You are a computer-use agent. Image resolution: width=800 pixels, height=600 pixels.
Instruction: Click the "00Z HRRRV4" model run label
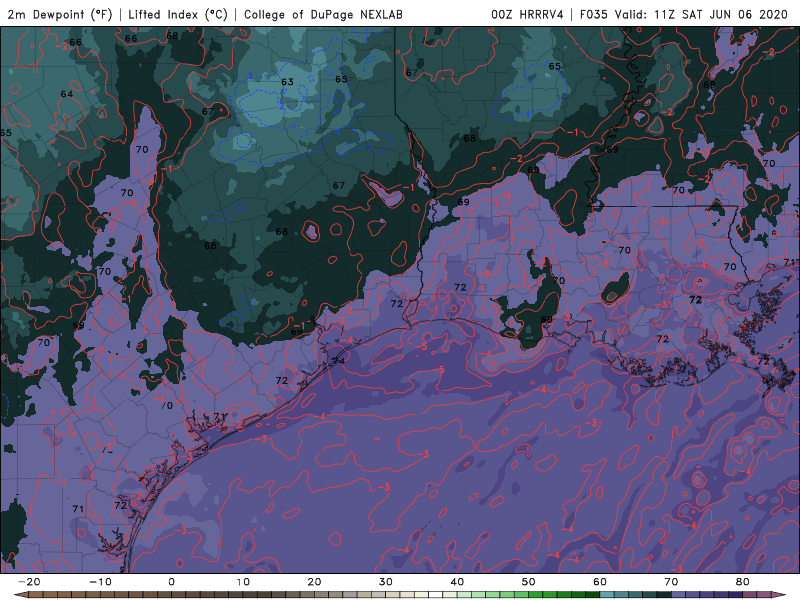(x=527, y=14)
